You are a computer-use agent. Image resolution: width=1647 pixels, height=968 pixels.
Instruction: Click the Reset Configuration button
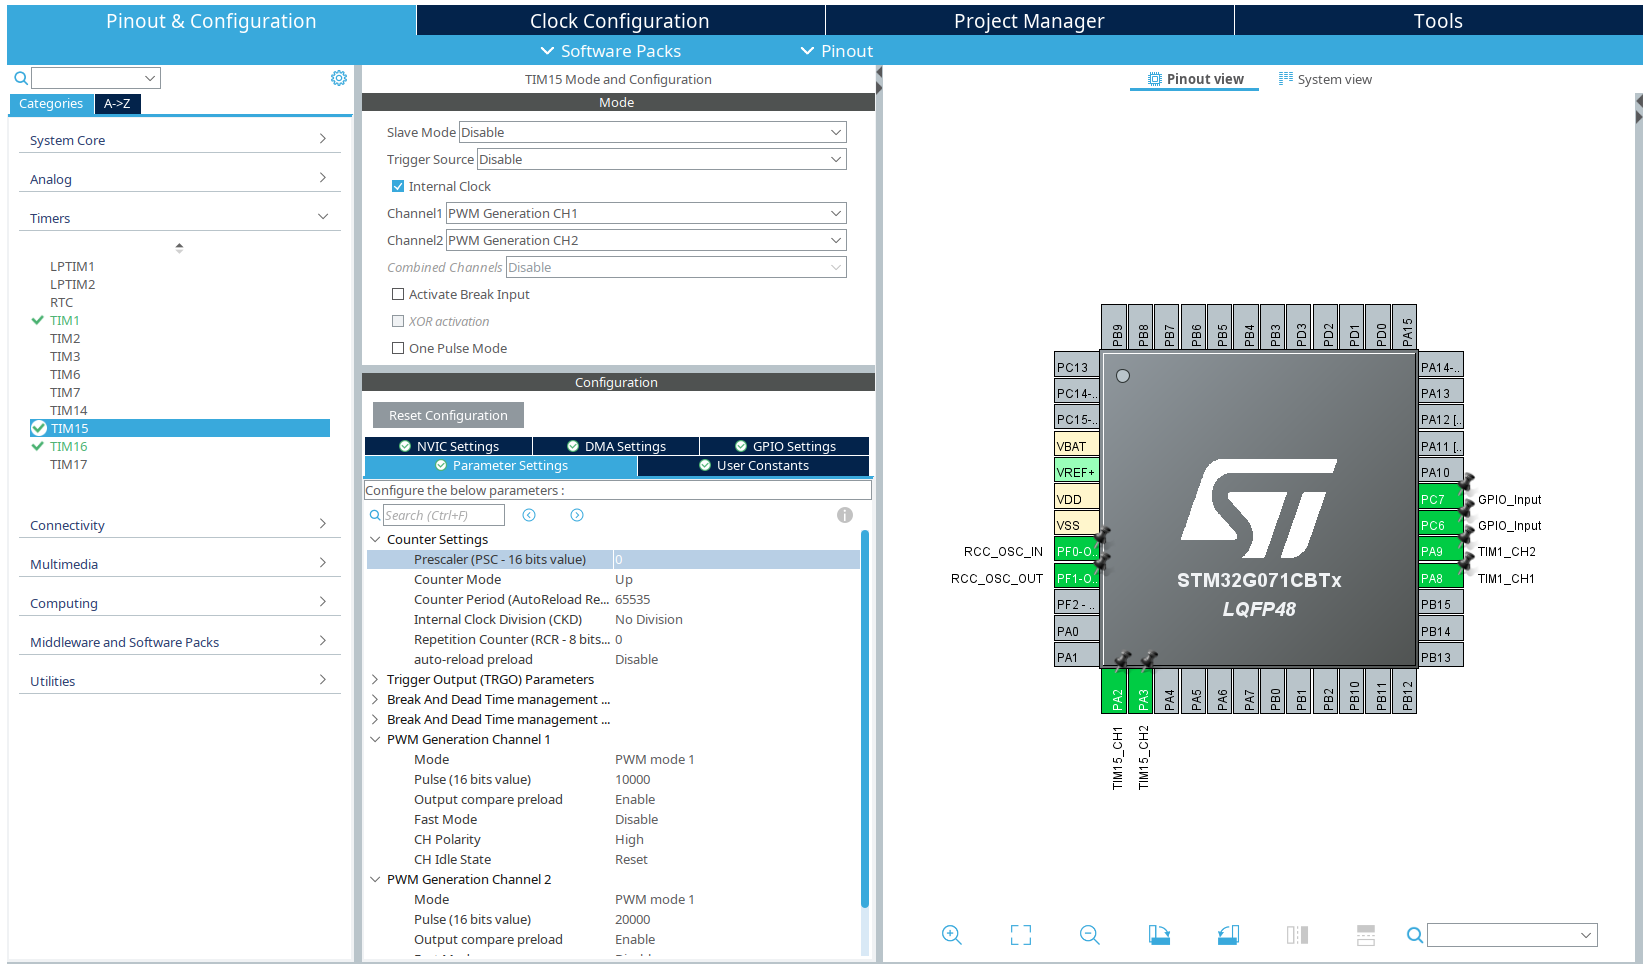(448, 415)
